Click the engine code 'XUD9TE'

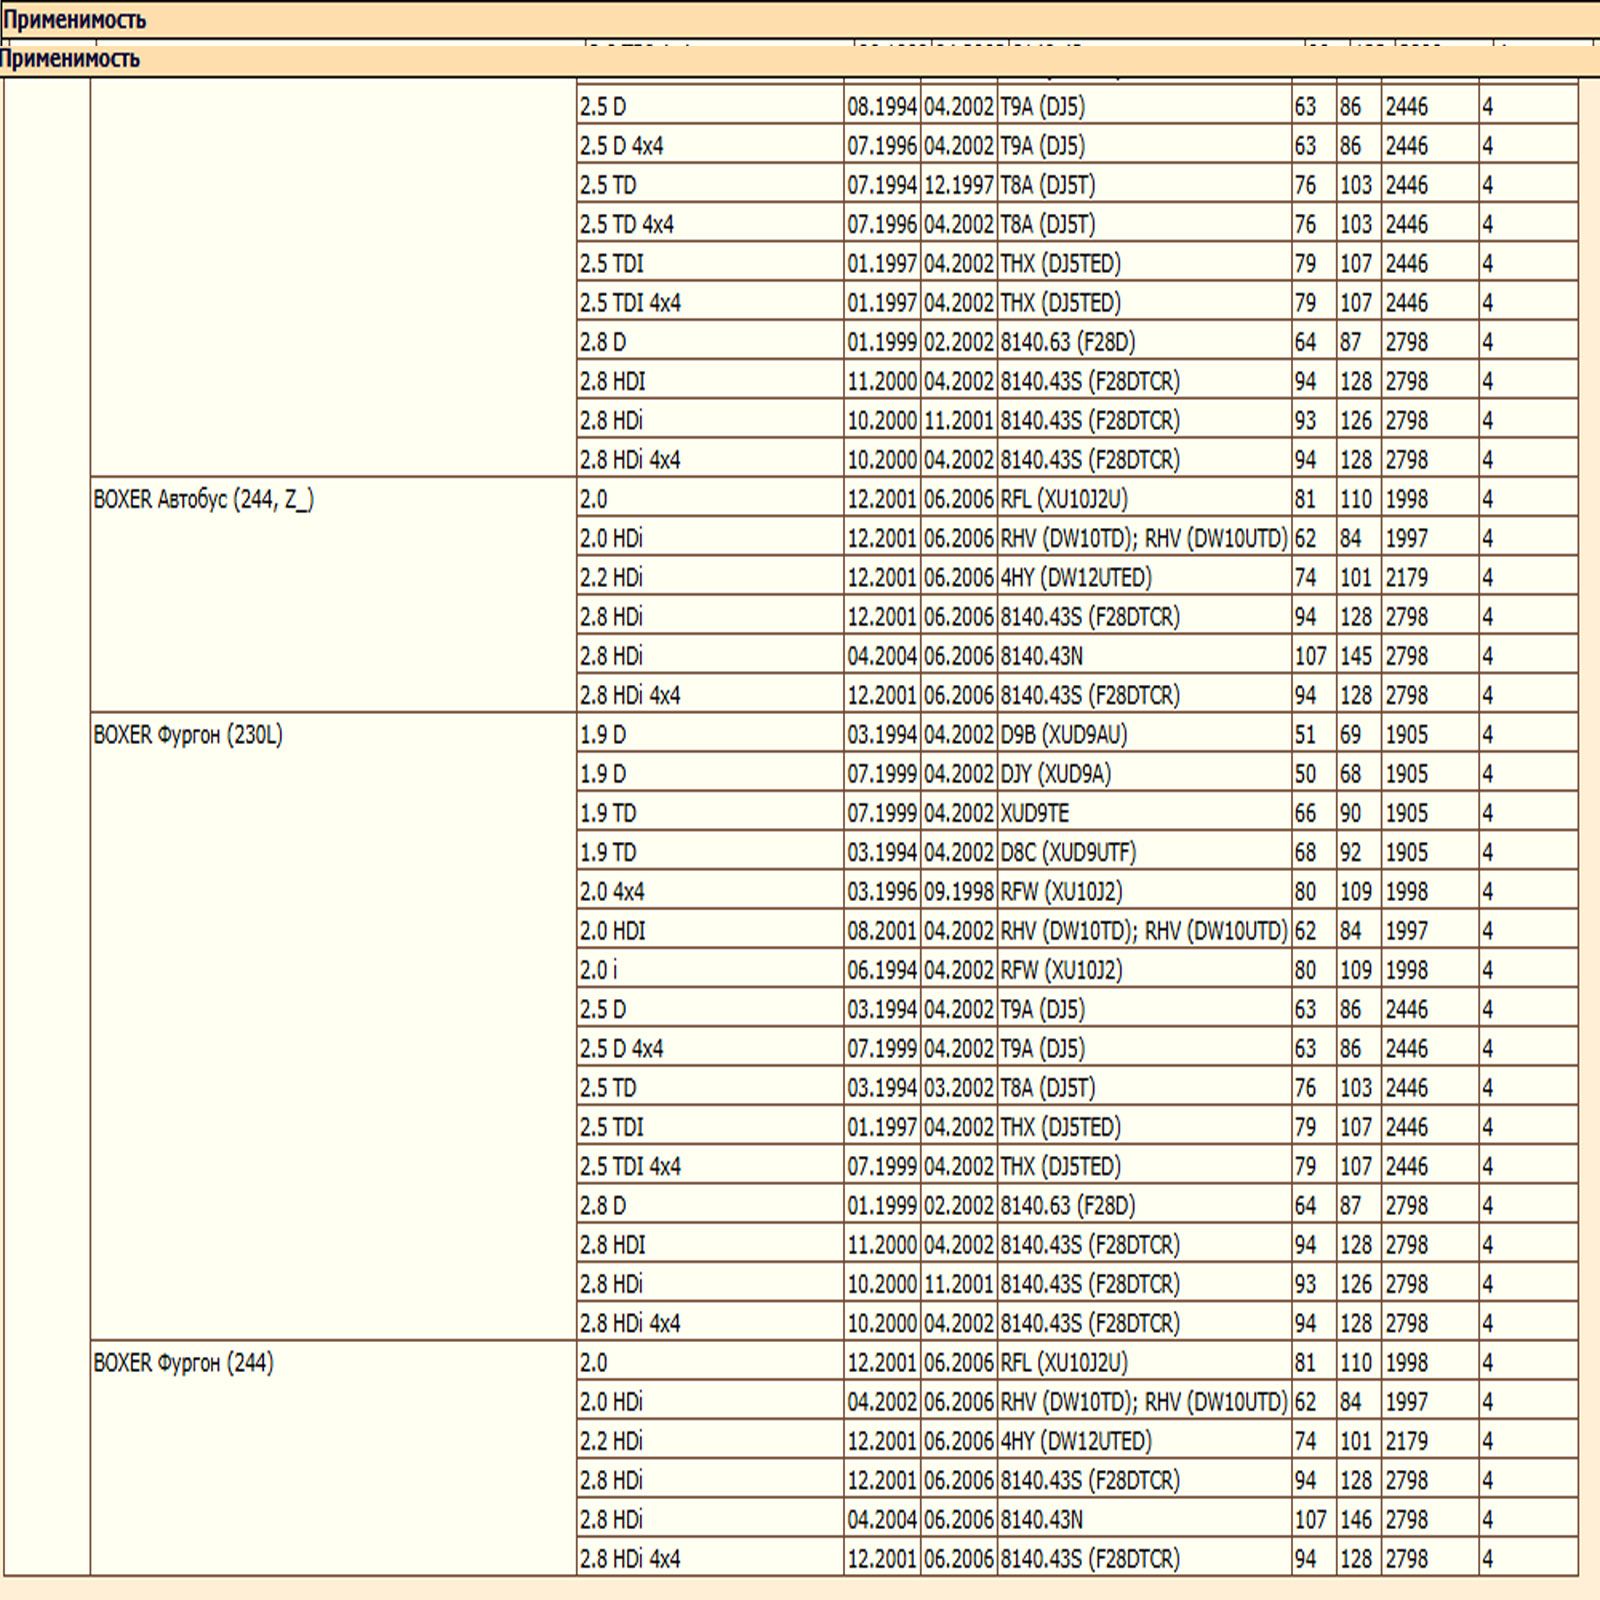[1035, 813]
